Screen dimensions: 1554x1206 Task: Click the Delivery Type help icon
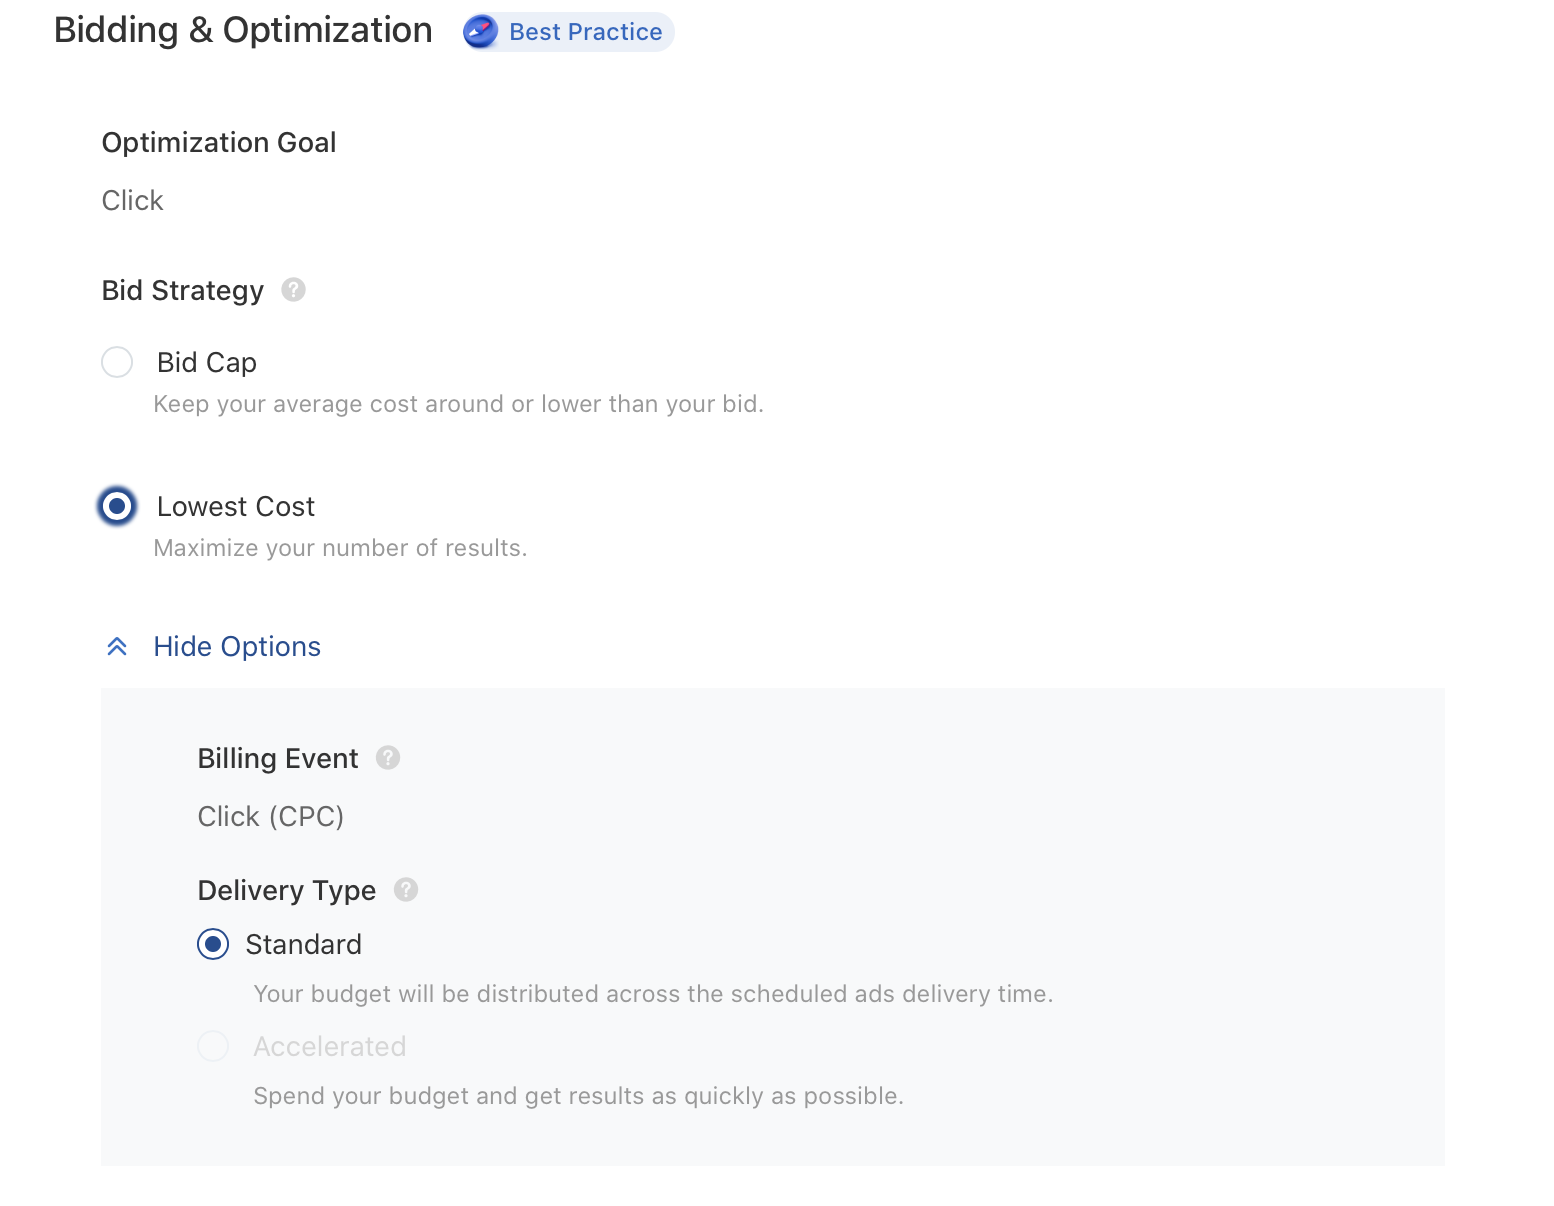click(405, 889)
